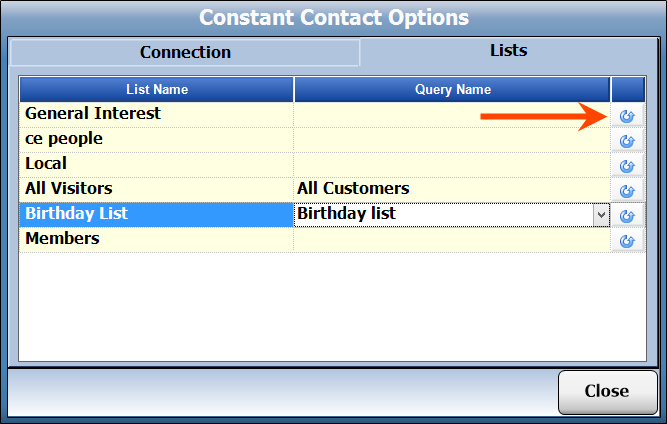Refresh the All Visitors list row

[x=627, y=190]
